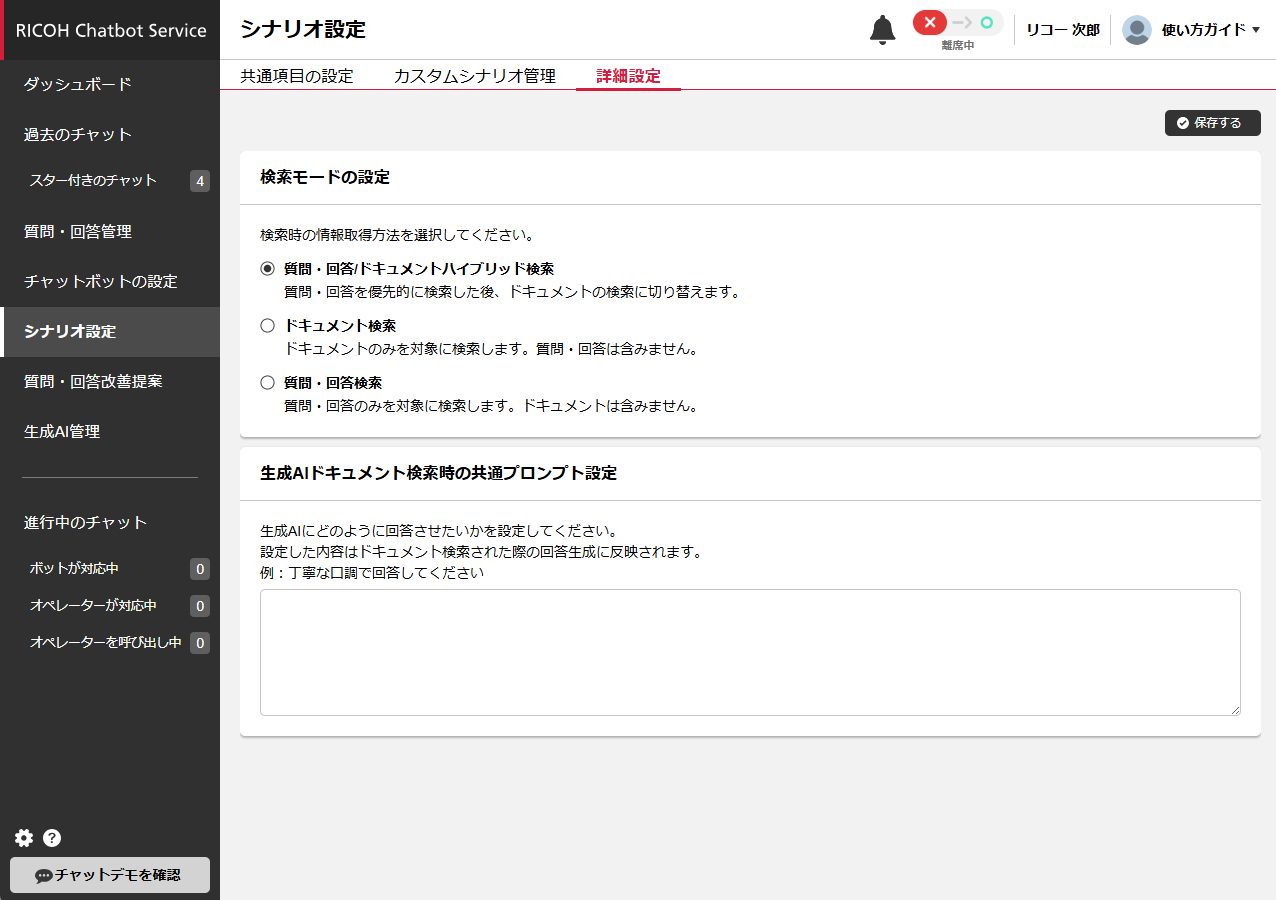Select the 質問・回答検索 radio option
The width and height of the screenshot is (1276, 900).
[267, 383]
